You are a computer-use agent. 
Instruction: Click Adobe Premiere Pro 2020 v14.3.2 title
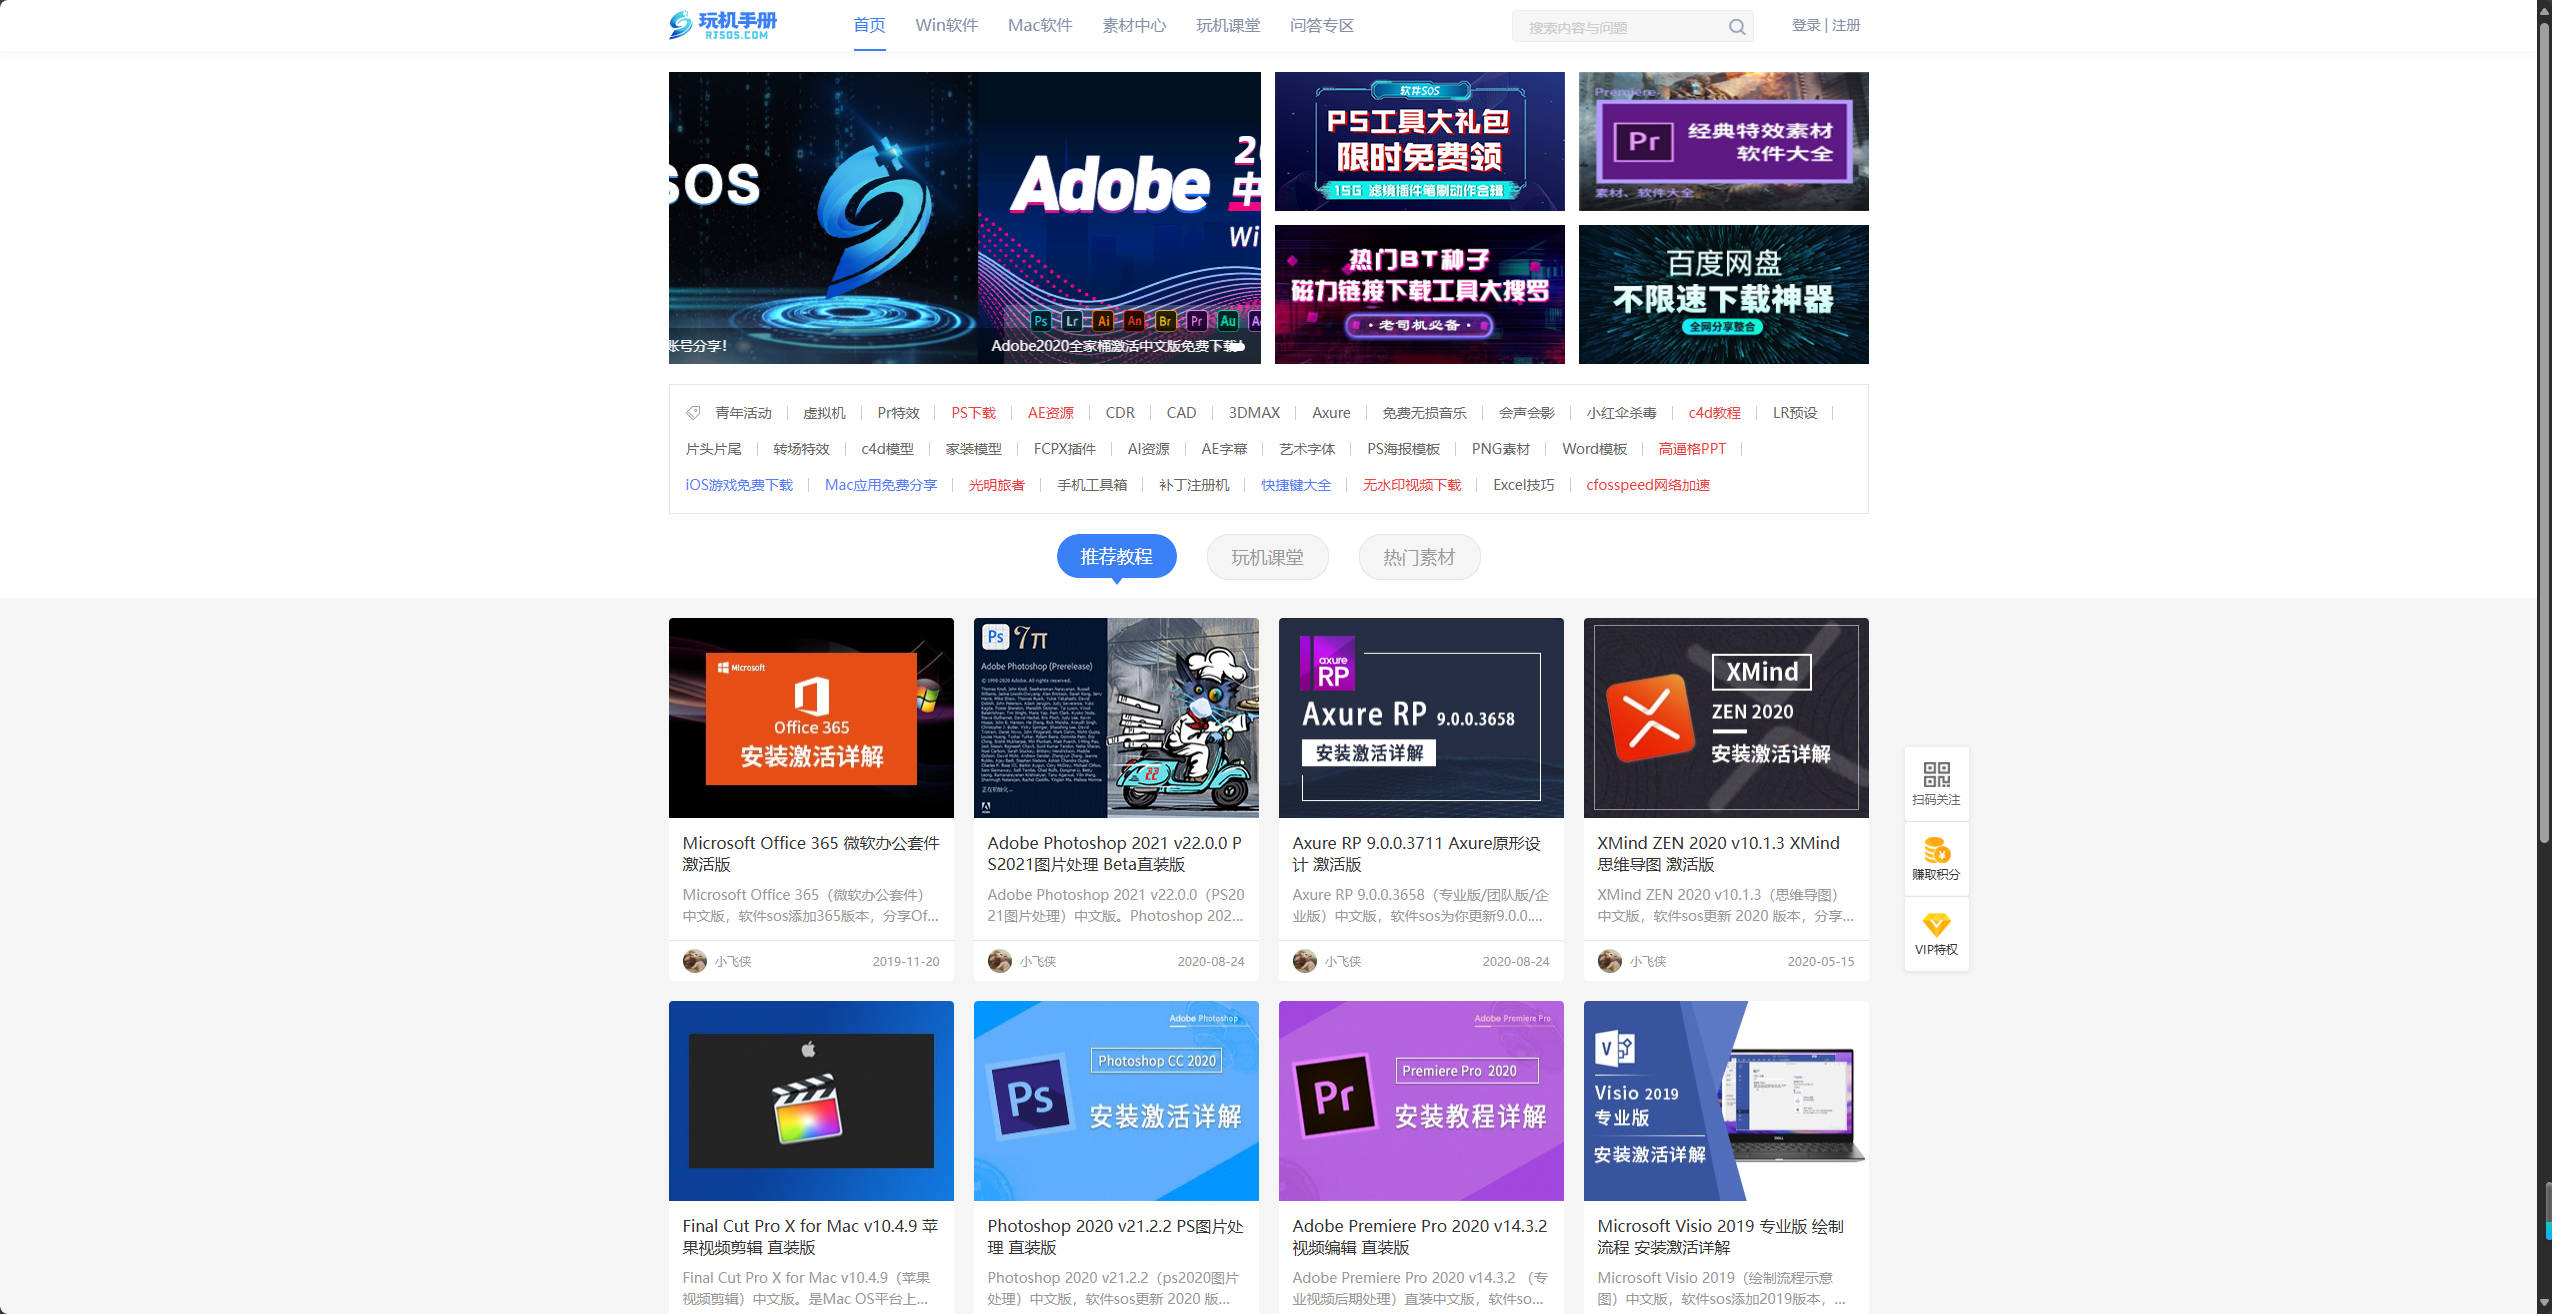coord(1420,1236)
